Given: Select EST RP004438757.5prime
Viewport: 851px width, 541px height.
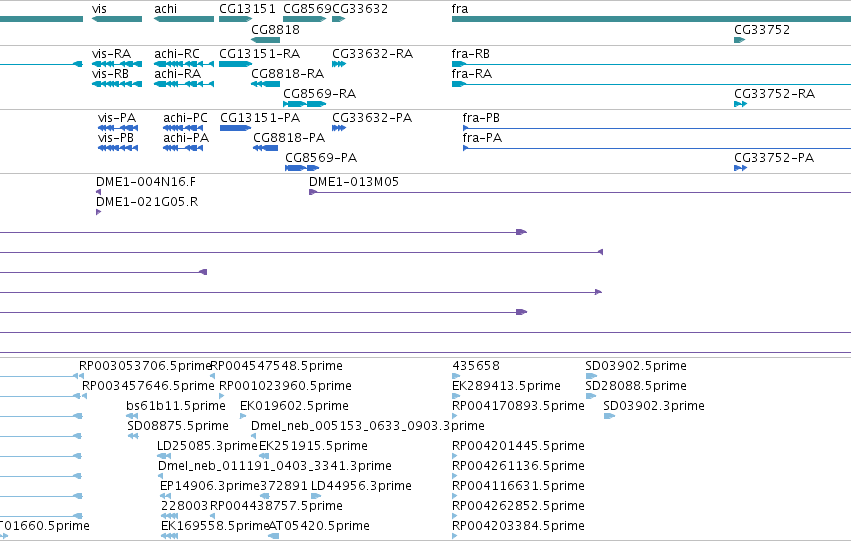Looking at the screenshot, I should click(212, 517).
